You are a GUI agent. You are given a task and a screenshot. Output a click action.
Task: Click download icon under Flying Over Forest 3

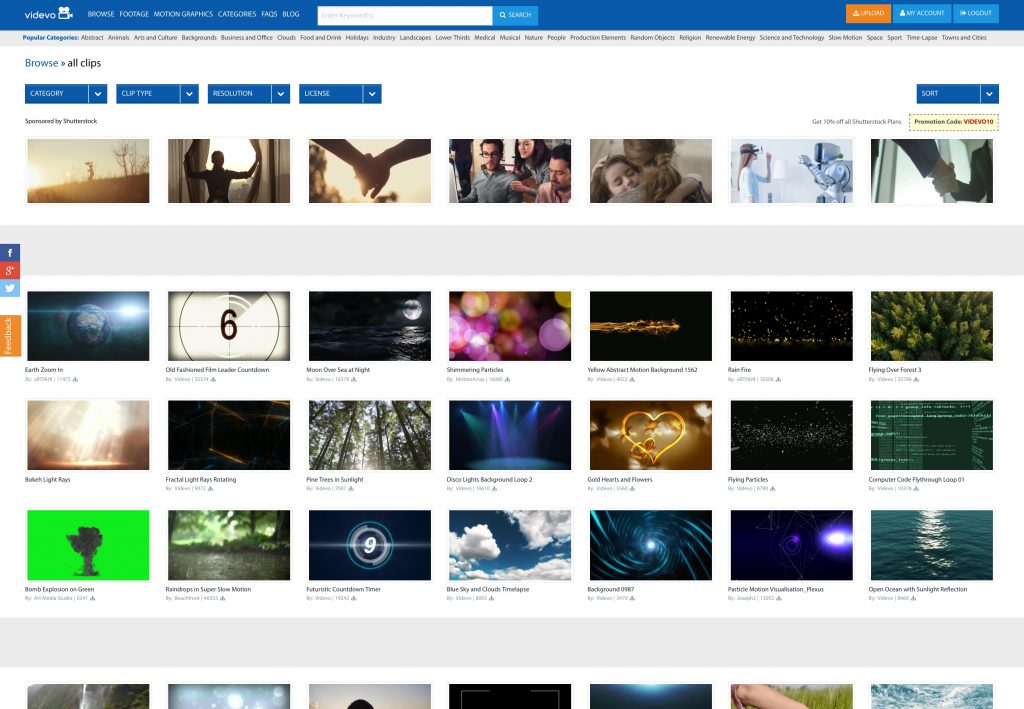point(916,379)
